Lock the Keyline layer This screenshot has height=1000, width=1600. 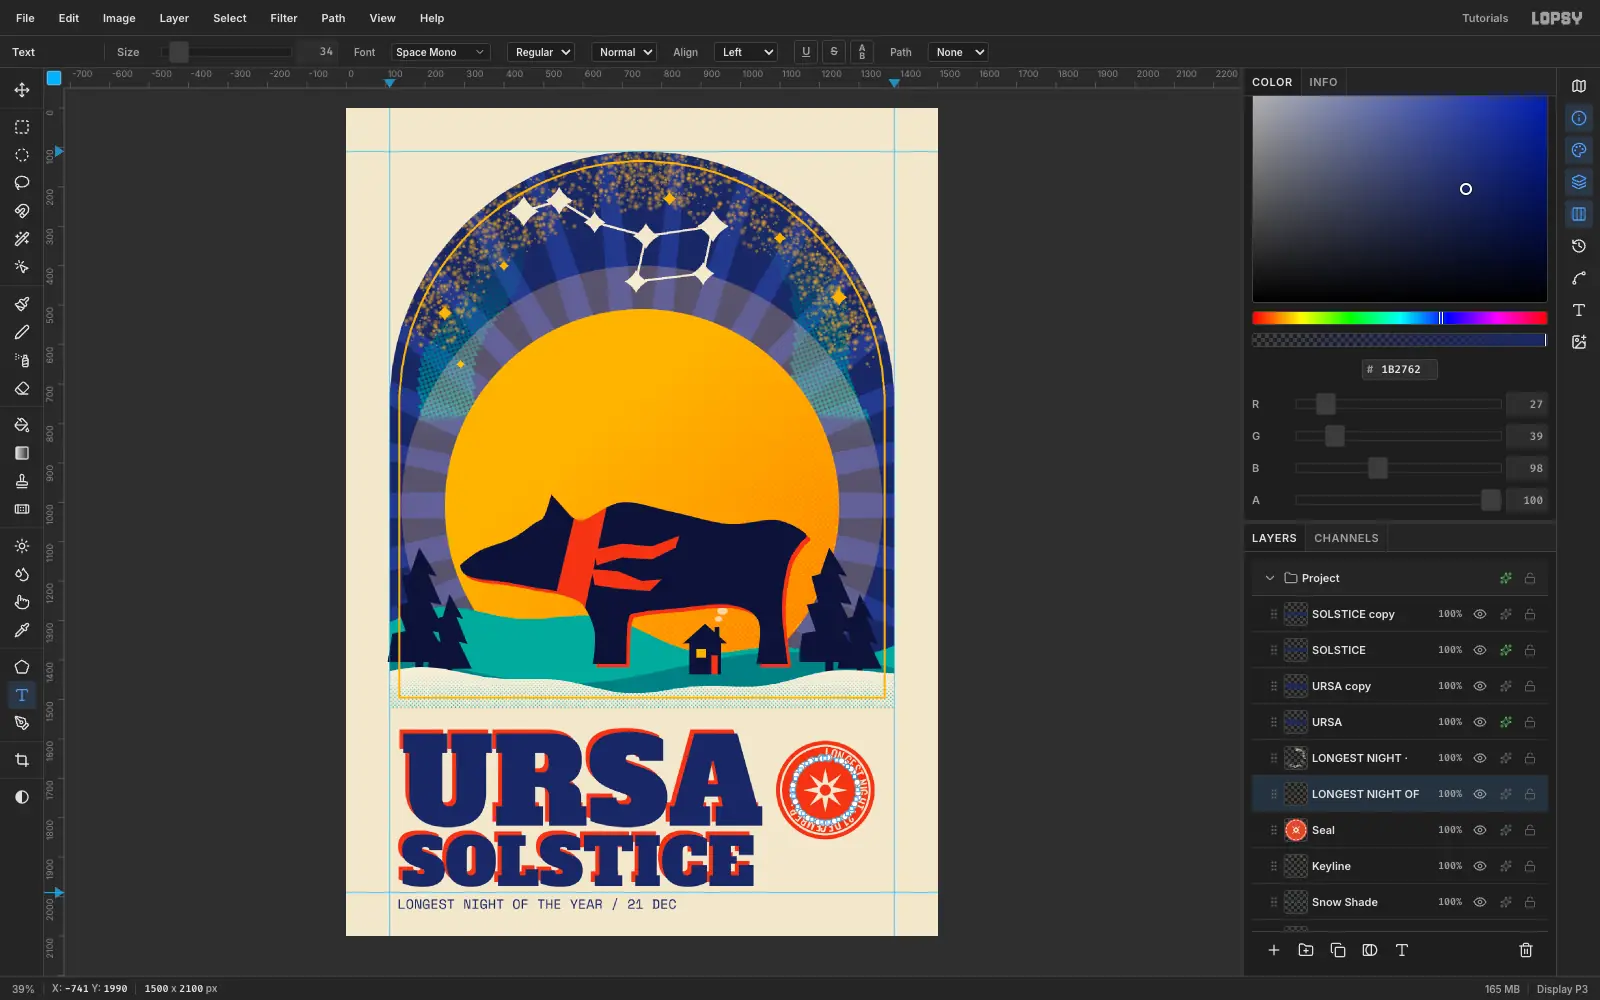[1530, 866]
